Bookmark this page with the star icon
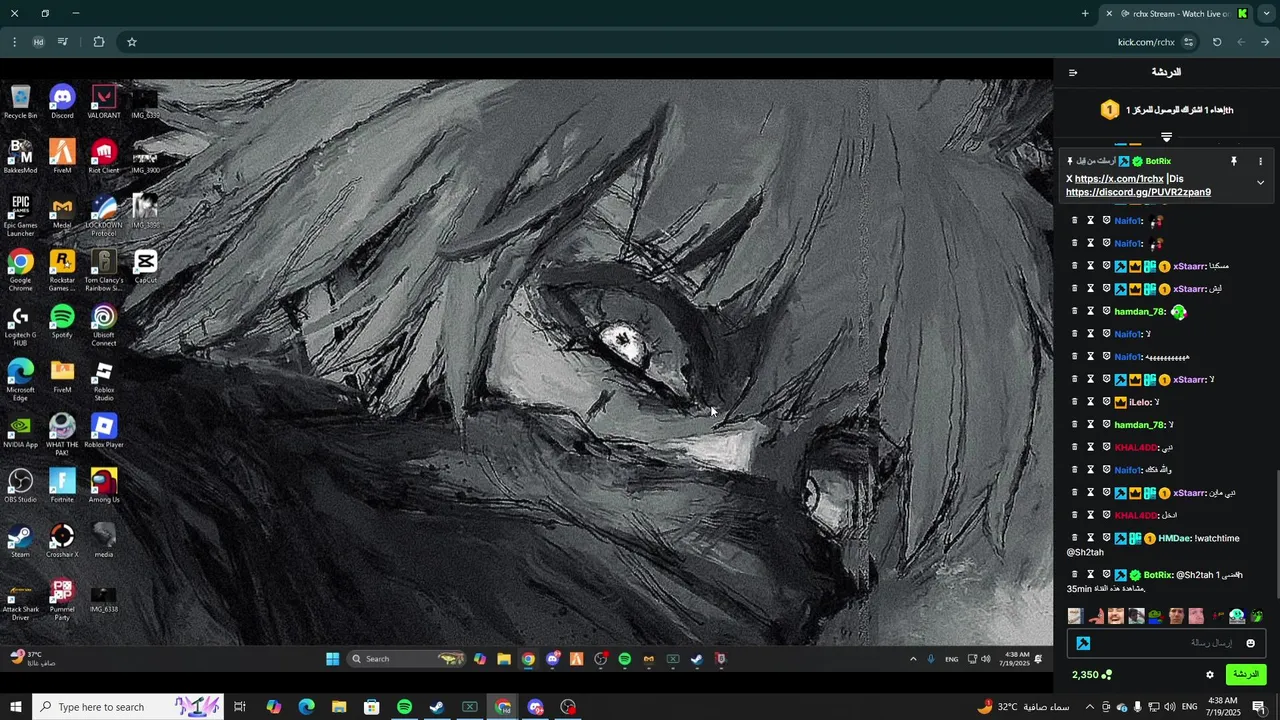Screen dimensions: 1280x720 132,42
